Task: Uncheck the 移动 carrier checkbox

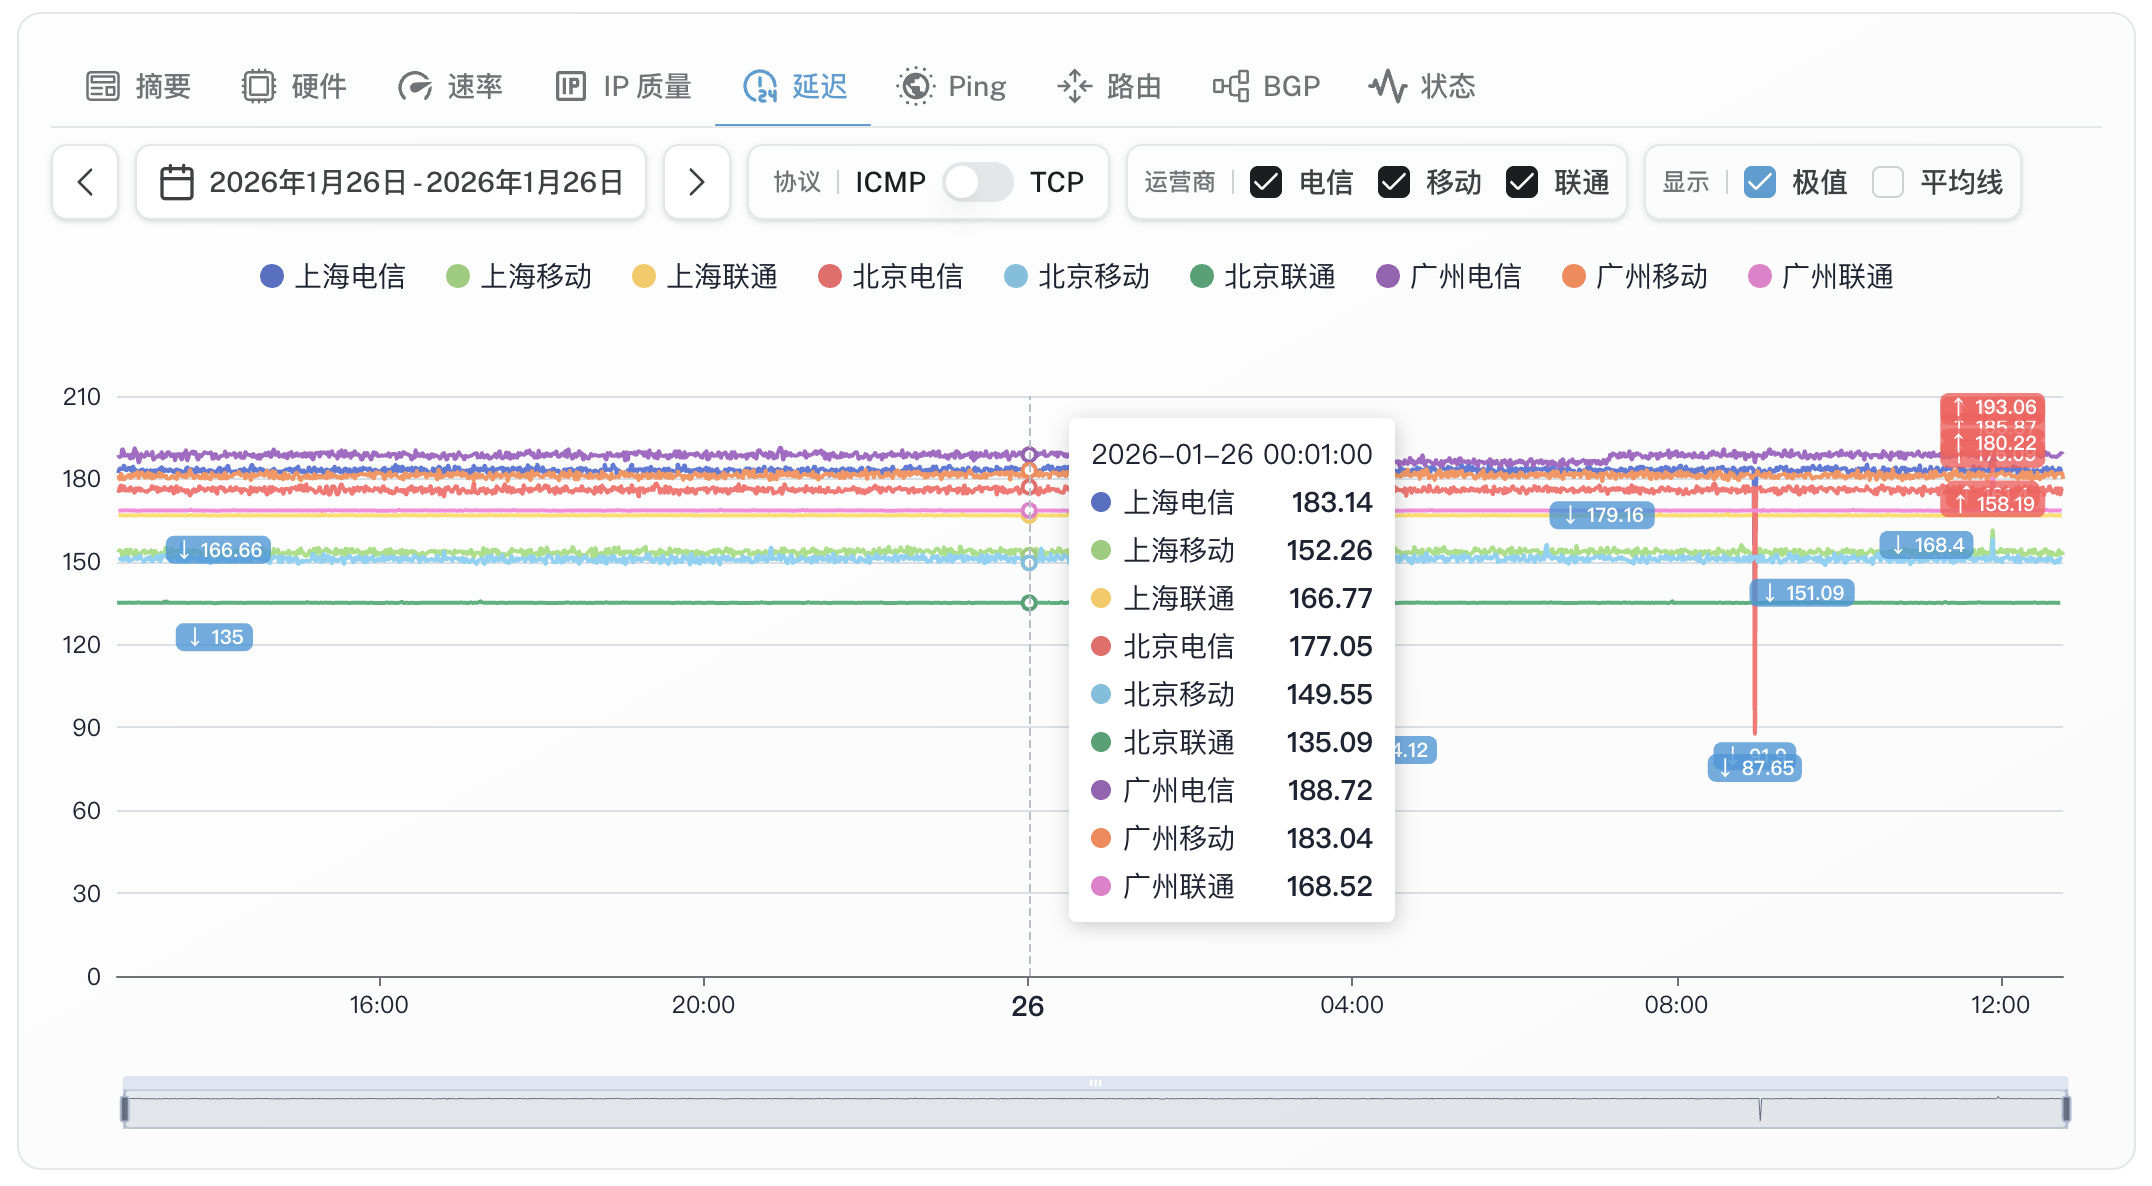Action: 1394,182
